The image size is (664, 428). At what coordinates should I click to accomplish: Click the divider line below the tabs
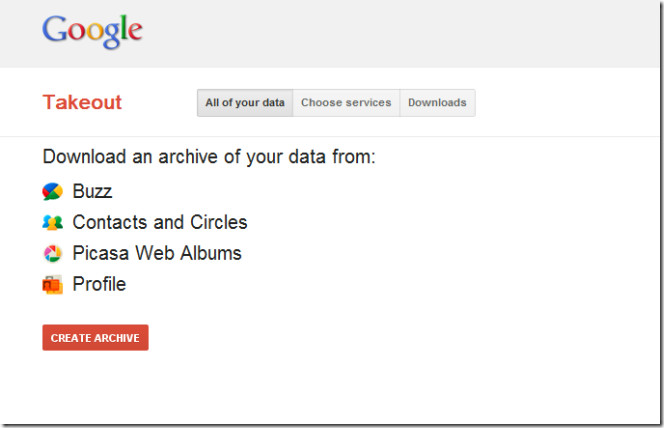(330, 136)
